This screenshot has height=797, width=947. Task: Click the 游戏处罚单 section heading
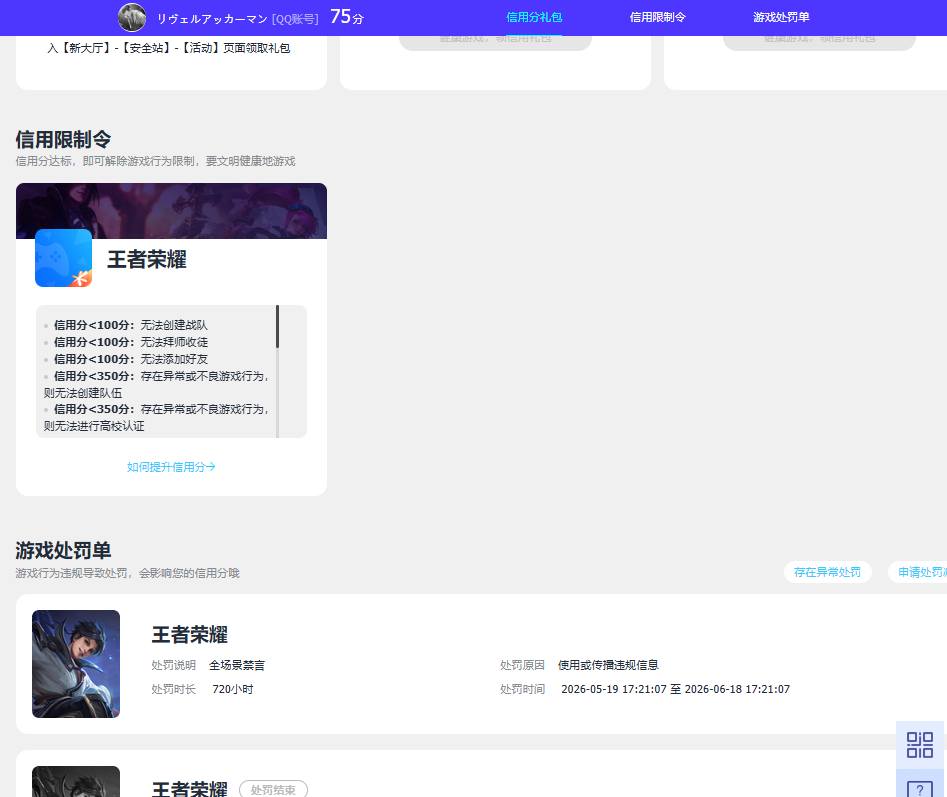click(63, 551)
